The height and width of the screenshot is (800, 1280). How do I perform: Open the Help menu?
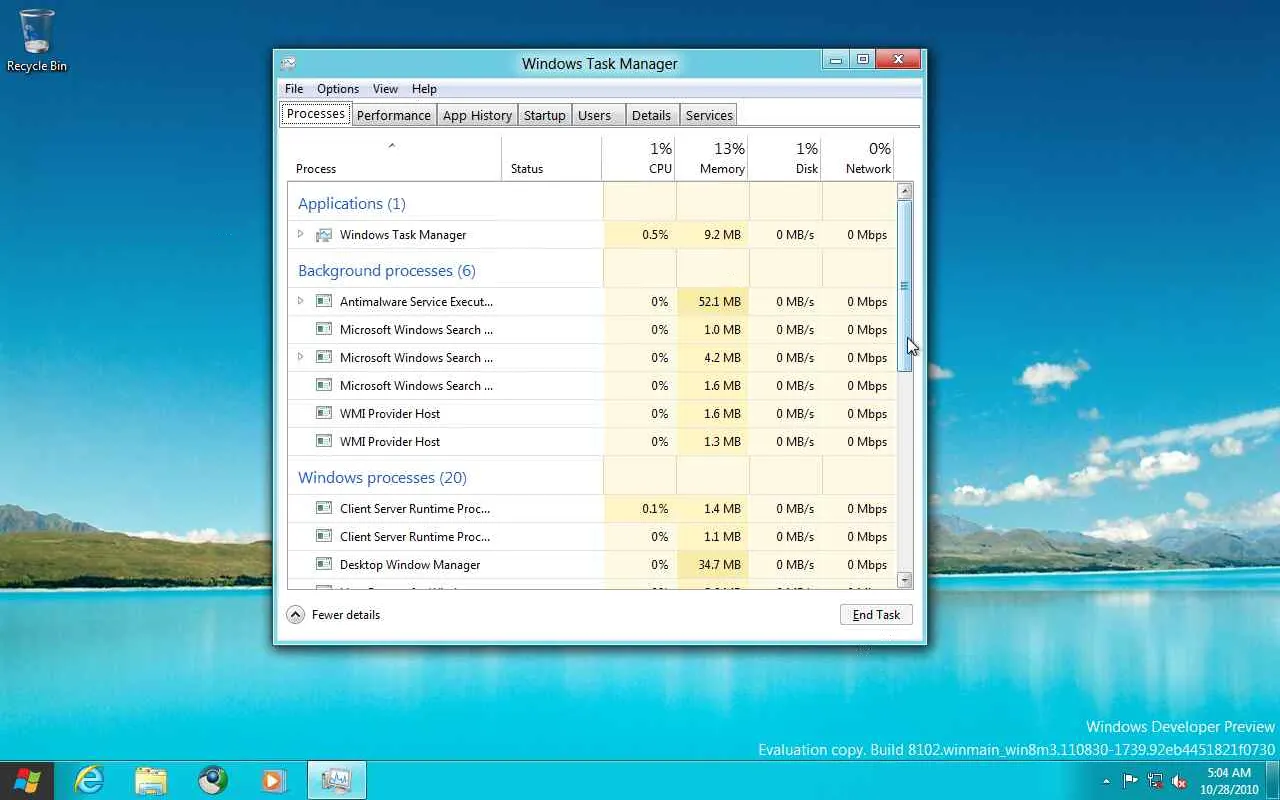click(424, 89)
